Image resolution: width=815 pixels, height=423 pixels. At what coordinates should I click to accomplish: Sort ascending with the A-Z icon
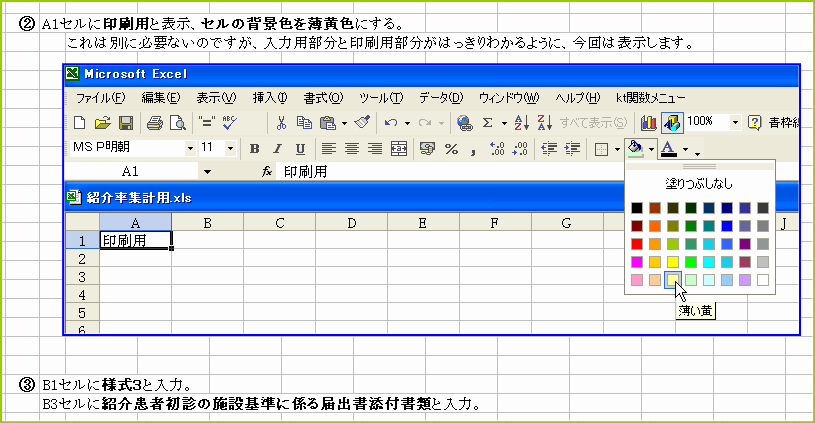tap(521, 123)
